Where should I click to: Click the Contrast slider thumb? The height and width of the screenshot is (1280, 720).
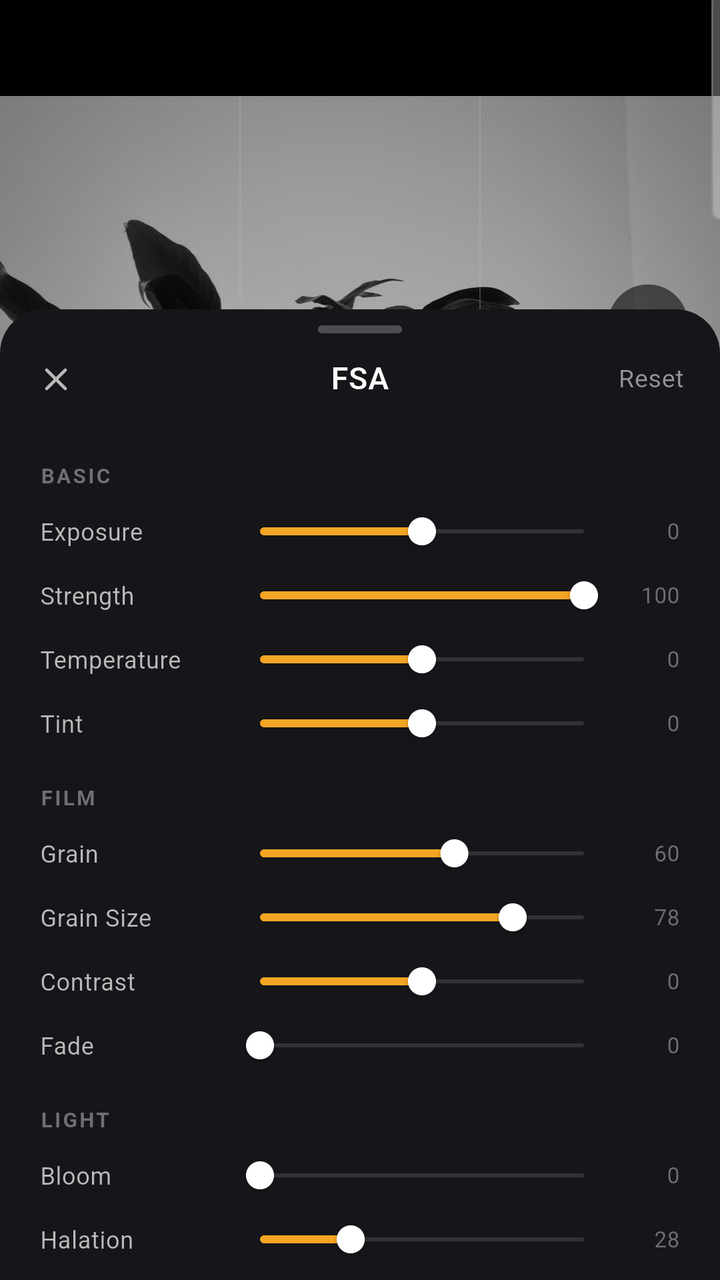[422, 982]
